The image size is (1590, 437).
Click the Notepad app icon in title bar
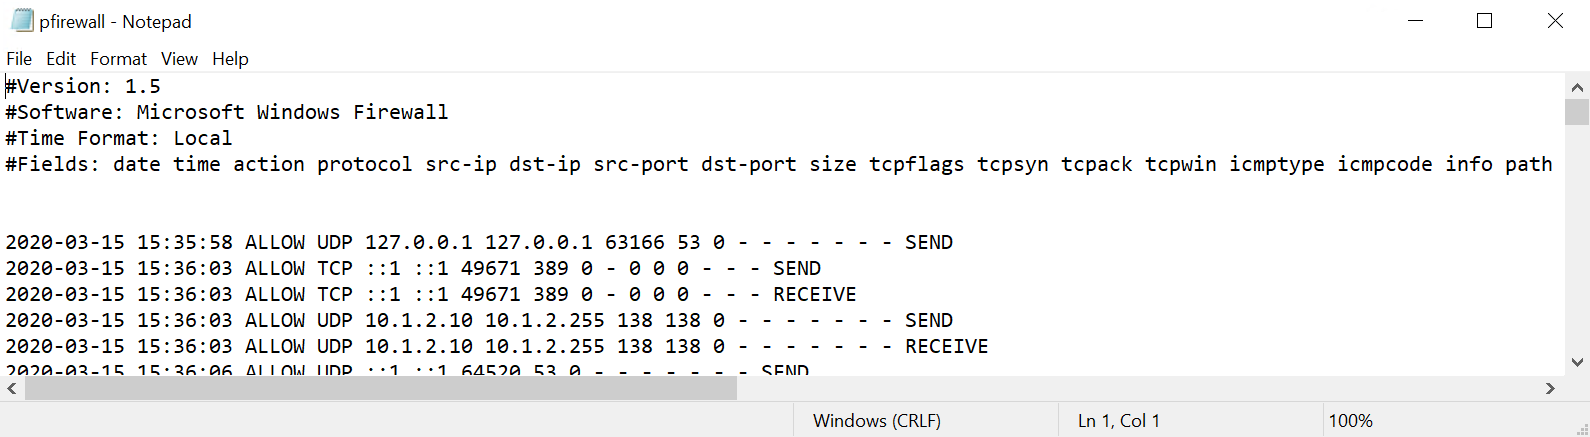(22, 21)
